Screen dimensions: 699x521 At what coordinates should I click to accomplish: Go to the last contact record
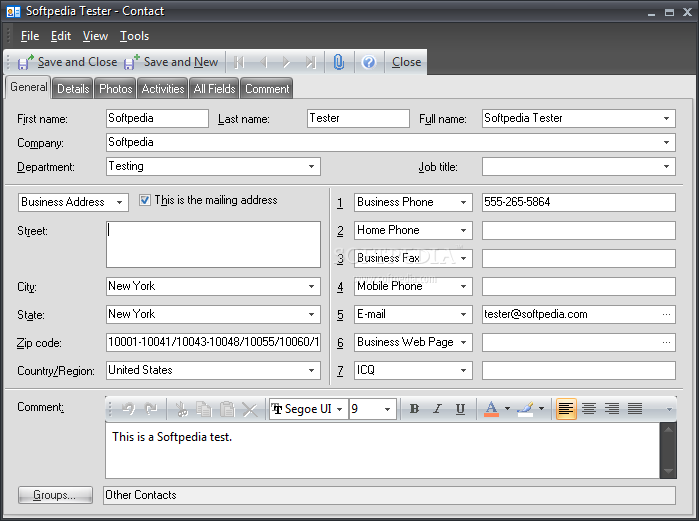pos(311,62)
